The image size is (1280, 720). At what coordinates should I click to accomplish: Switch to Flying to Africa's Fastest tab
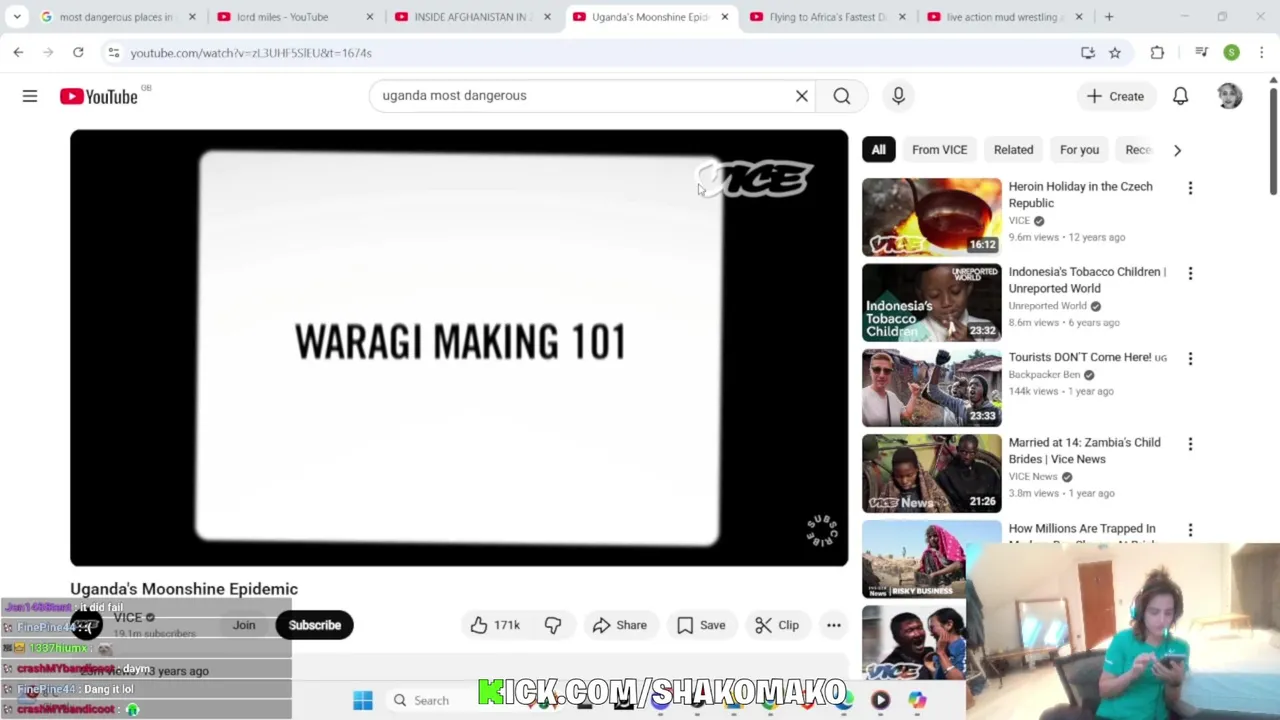pyautogui.click(x=827, y=17)
